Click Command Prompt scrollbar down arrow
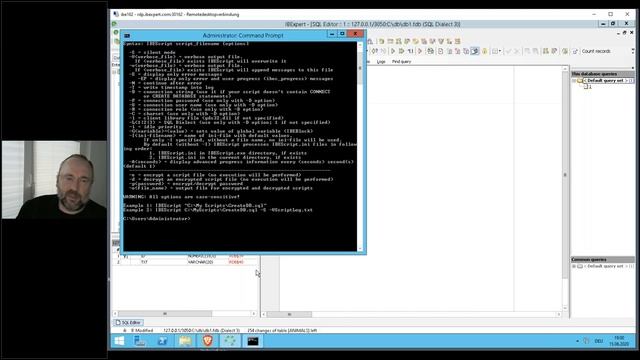Image resolution: width=640 pixels, height=360 pixels. point(360,249)
